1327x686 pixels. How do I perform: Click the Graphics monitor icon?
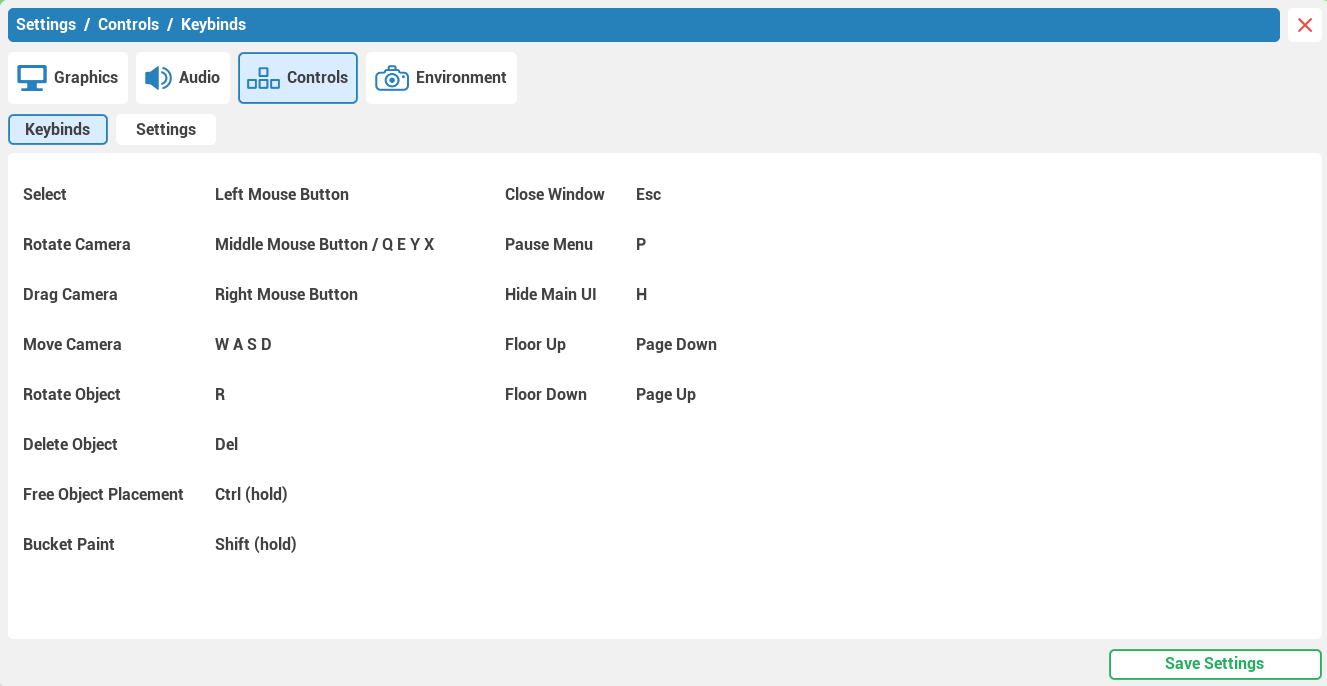[32, 78]
